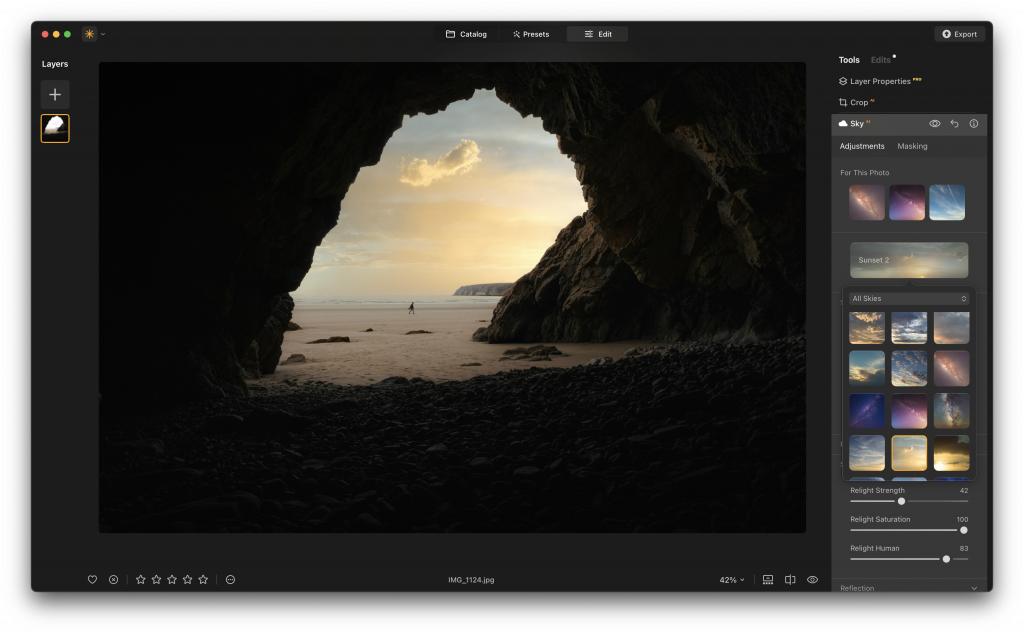Open the dropdown next to the sun logo
Image resolution: width=1024 pixels, height=633 pixels.
point(103,34)
